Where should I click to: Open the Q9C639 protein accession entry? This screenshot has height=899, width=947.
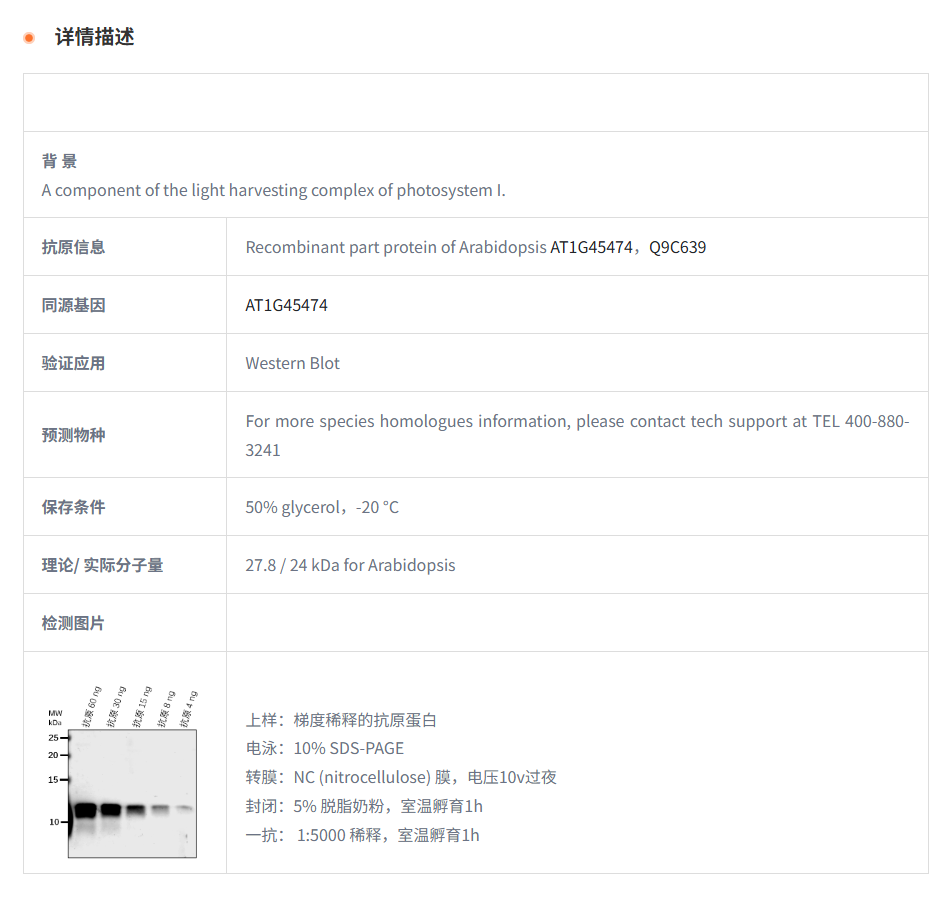click(x=676, y=247)
